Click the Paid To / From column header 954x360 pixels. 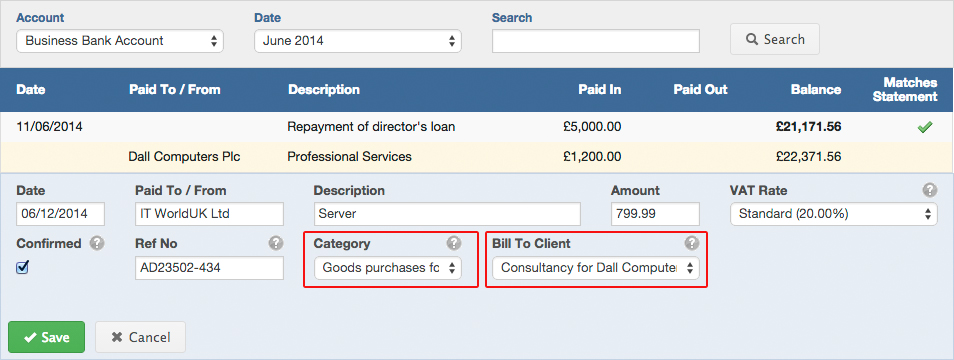coord(175,89)
